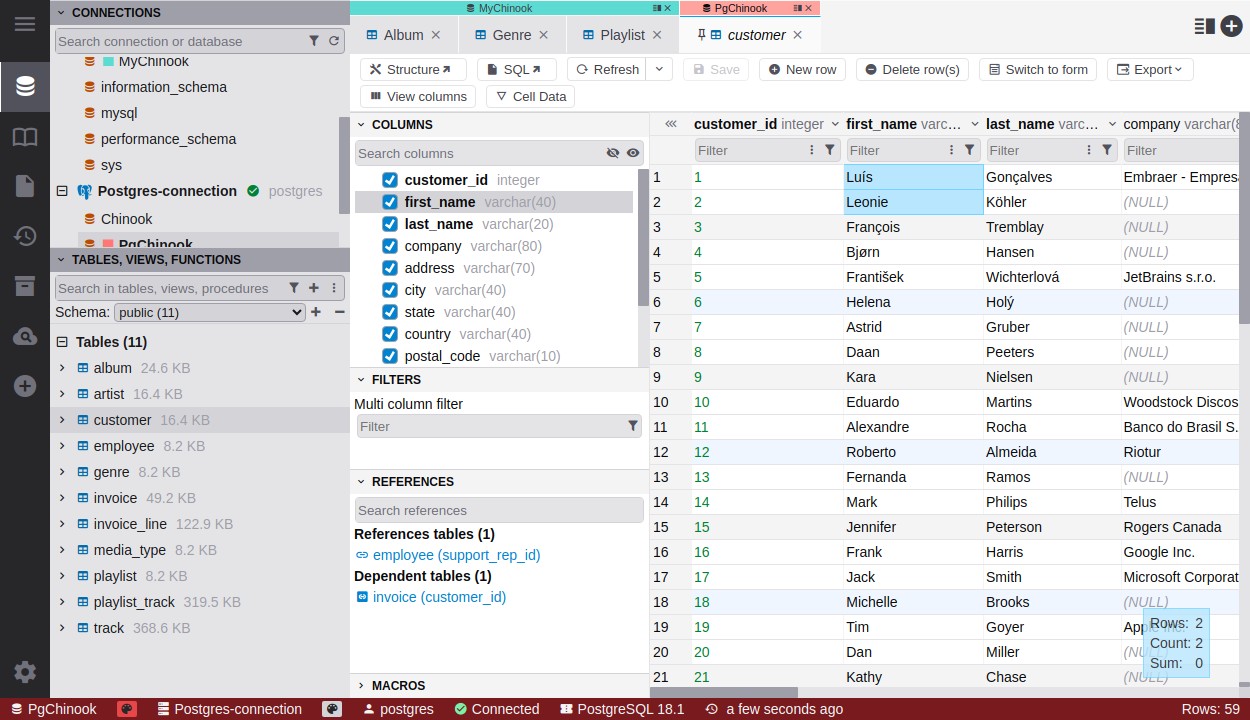Click the hide all columns icon
This screenshot has width=1250, height=720.
613,153
